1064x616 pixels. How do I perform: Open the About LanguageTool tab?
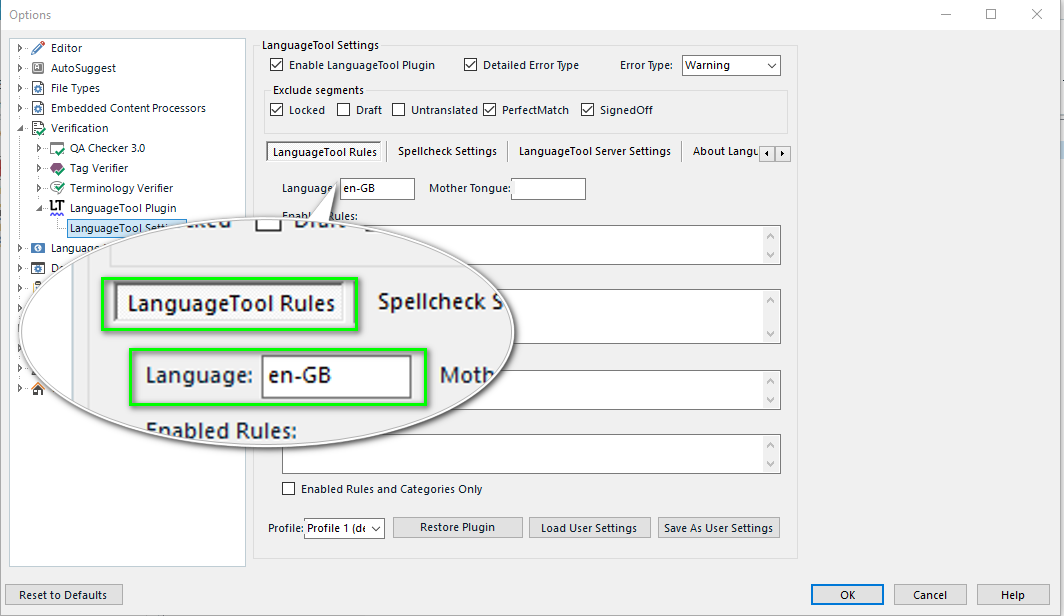[x=724, y=151]
